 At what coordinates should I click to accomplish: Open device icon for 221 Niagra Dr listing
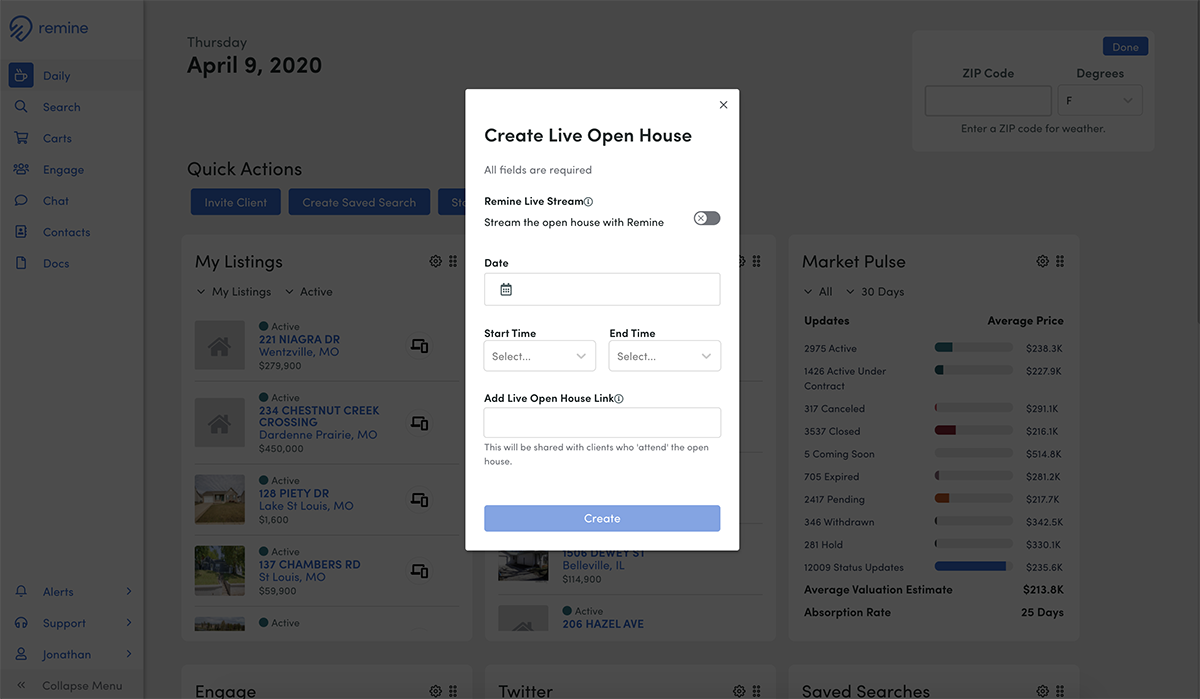pos(420,346)
